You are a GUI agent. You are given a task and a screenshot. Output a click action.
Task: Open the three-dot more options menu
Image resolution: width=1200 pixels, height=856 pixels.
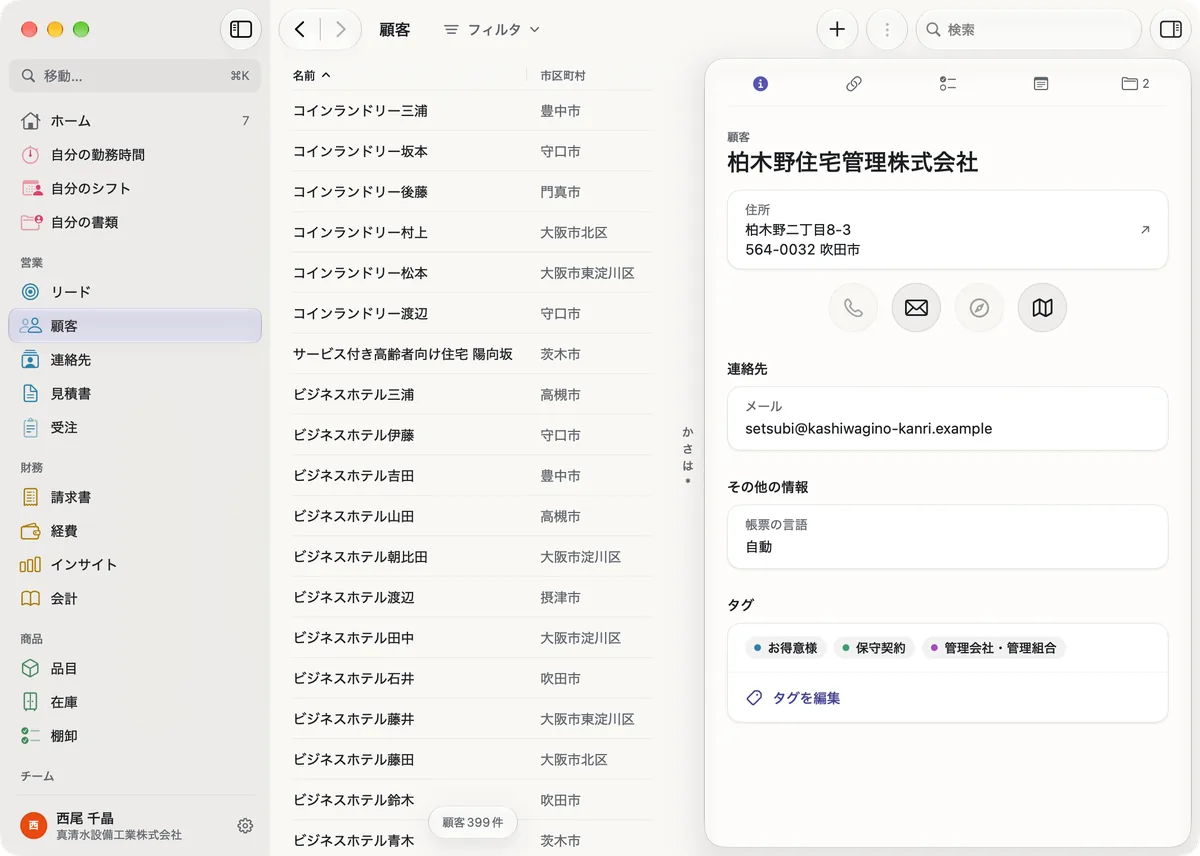coord(886,30)
